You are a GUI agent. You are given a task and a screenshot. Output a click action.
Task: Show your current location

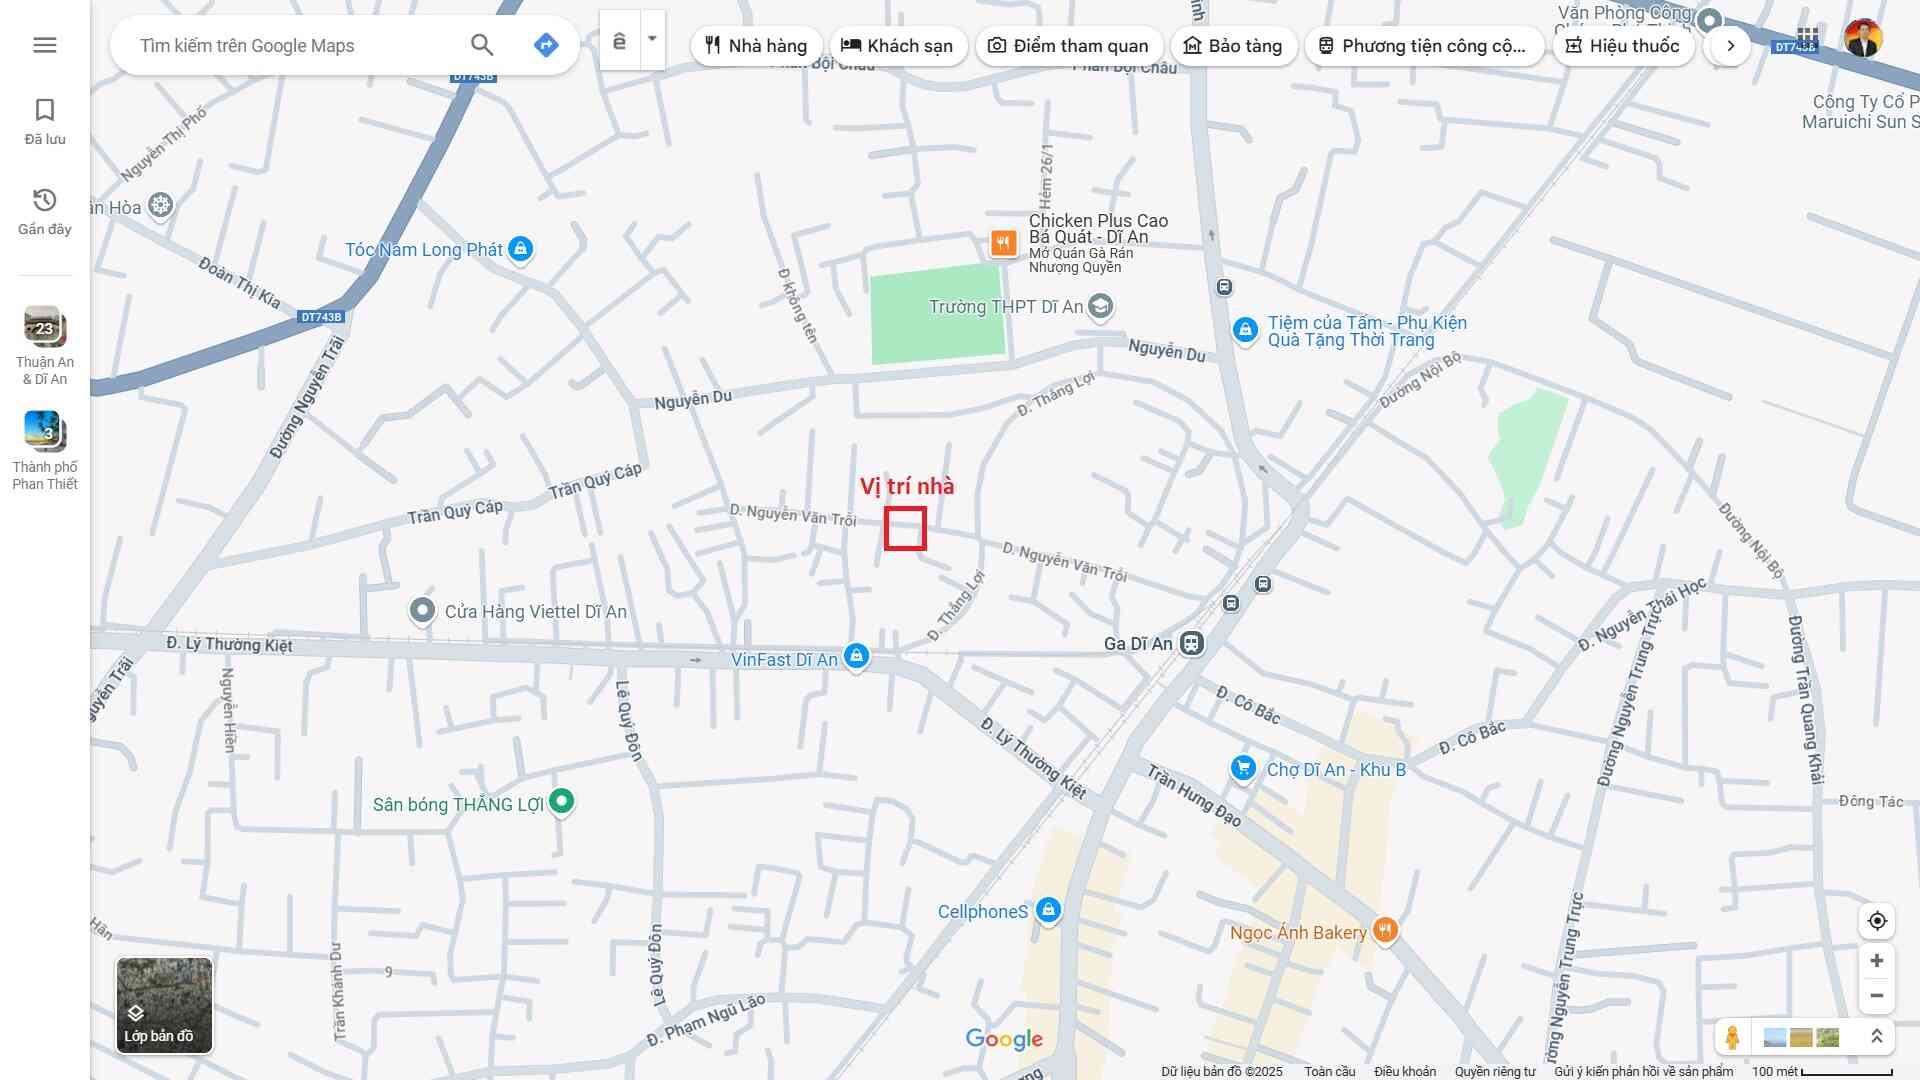[x=1877, y=921]
